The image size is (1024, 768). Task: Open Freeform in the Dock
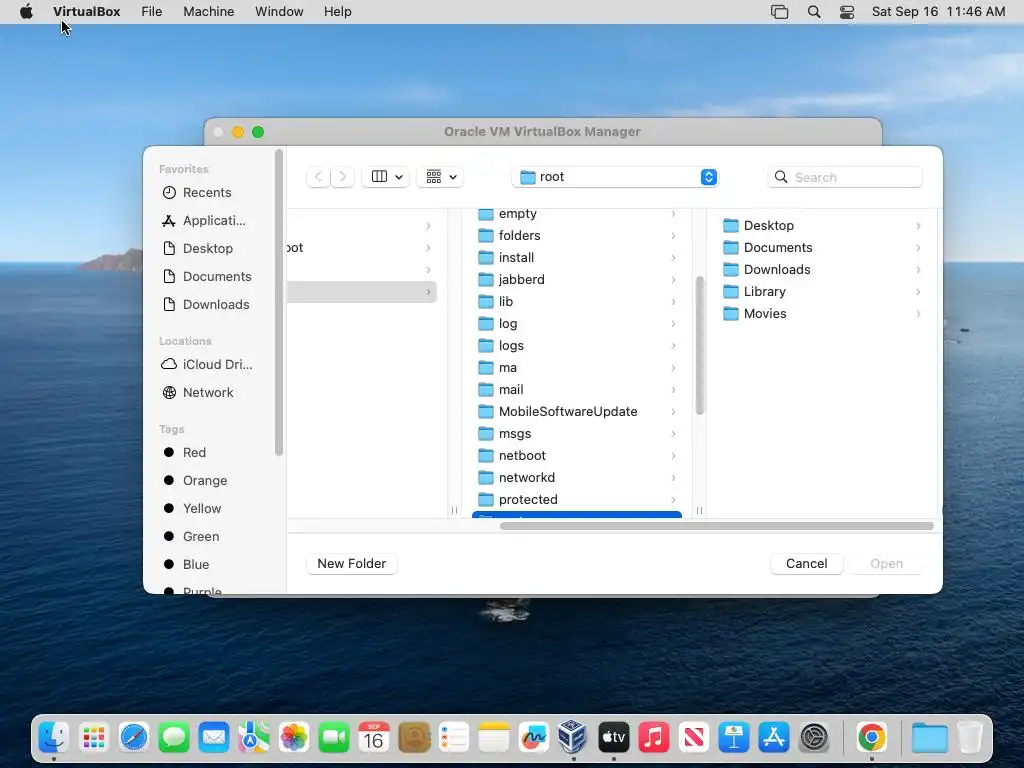coord(534,737)
